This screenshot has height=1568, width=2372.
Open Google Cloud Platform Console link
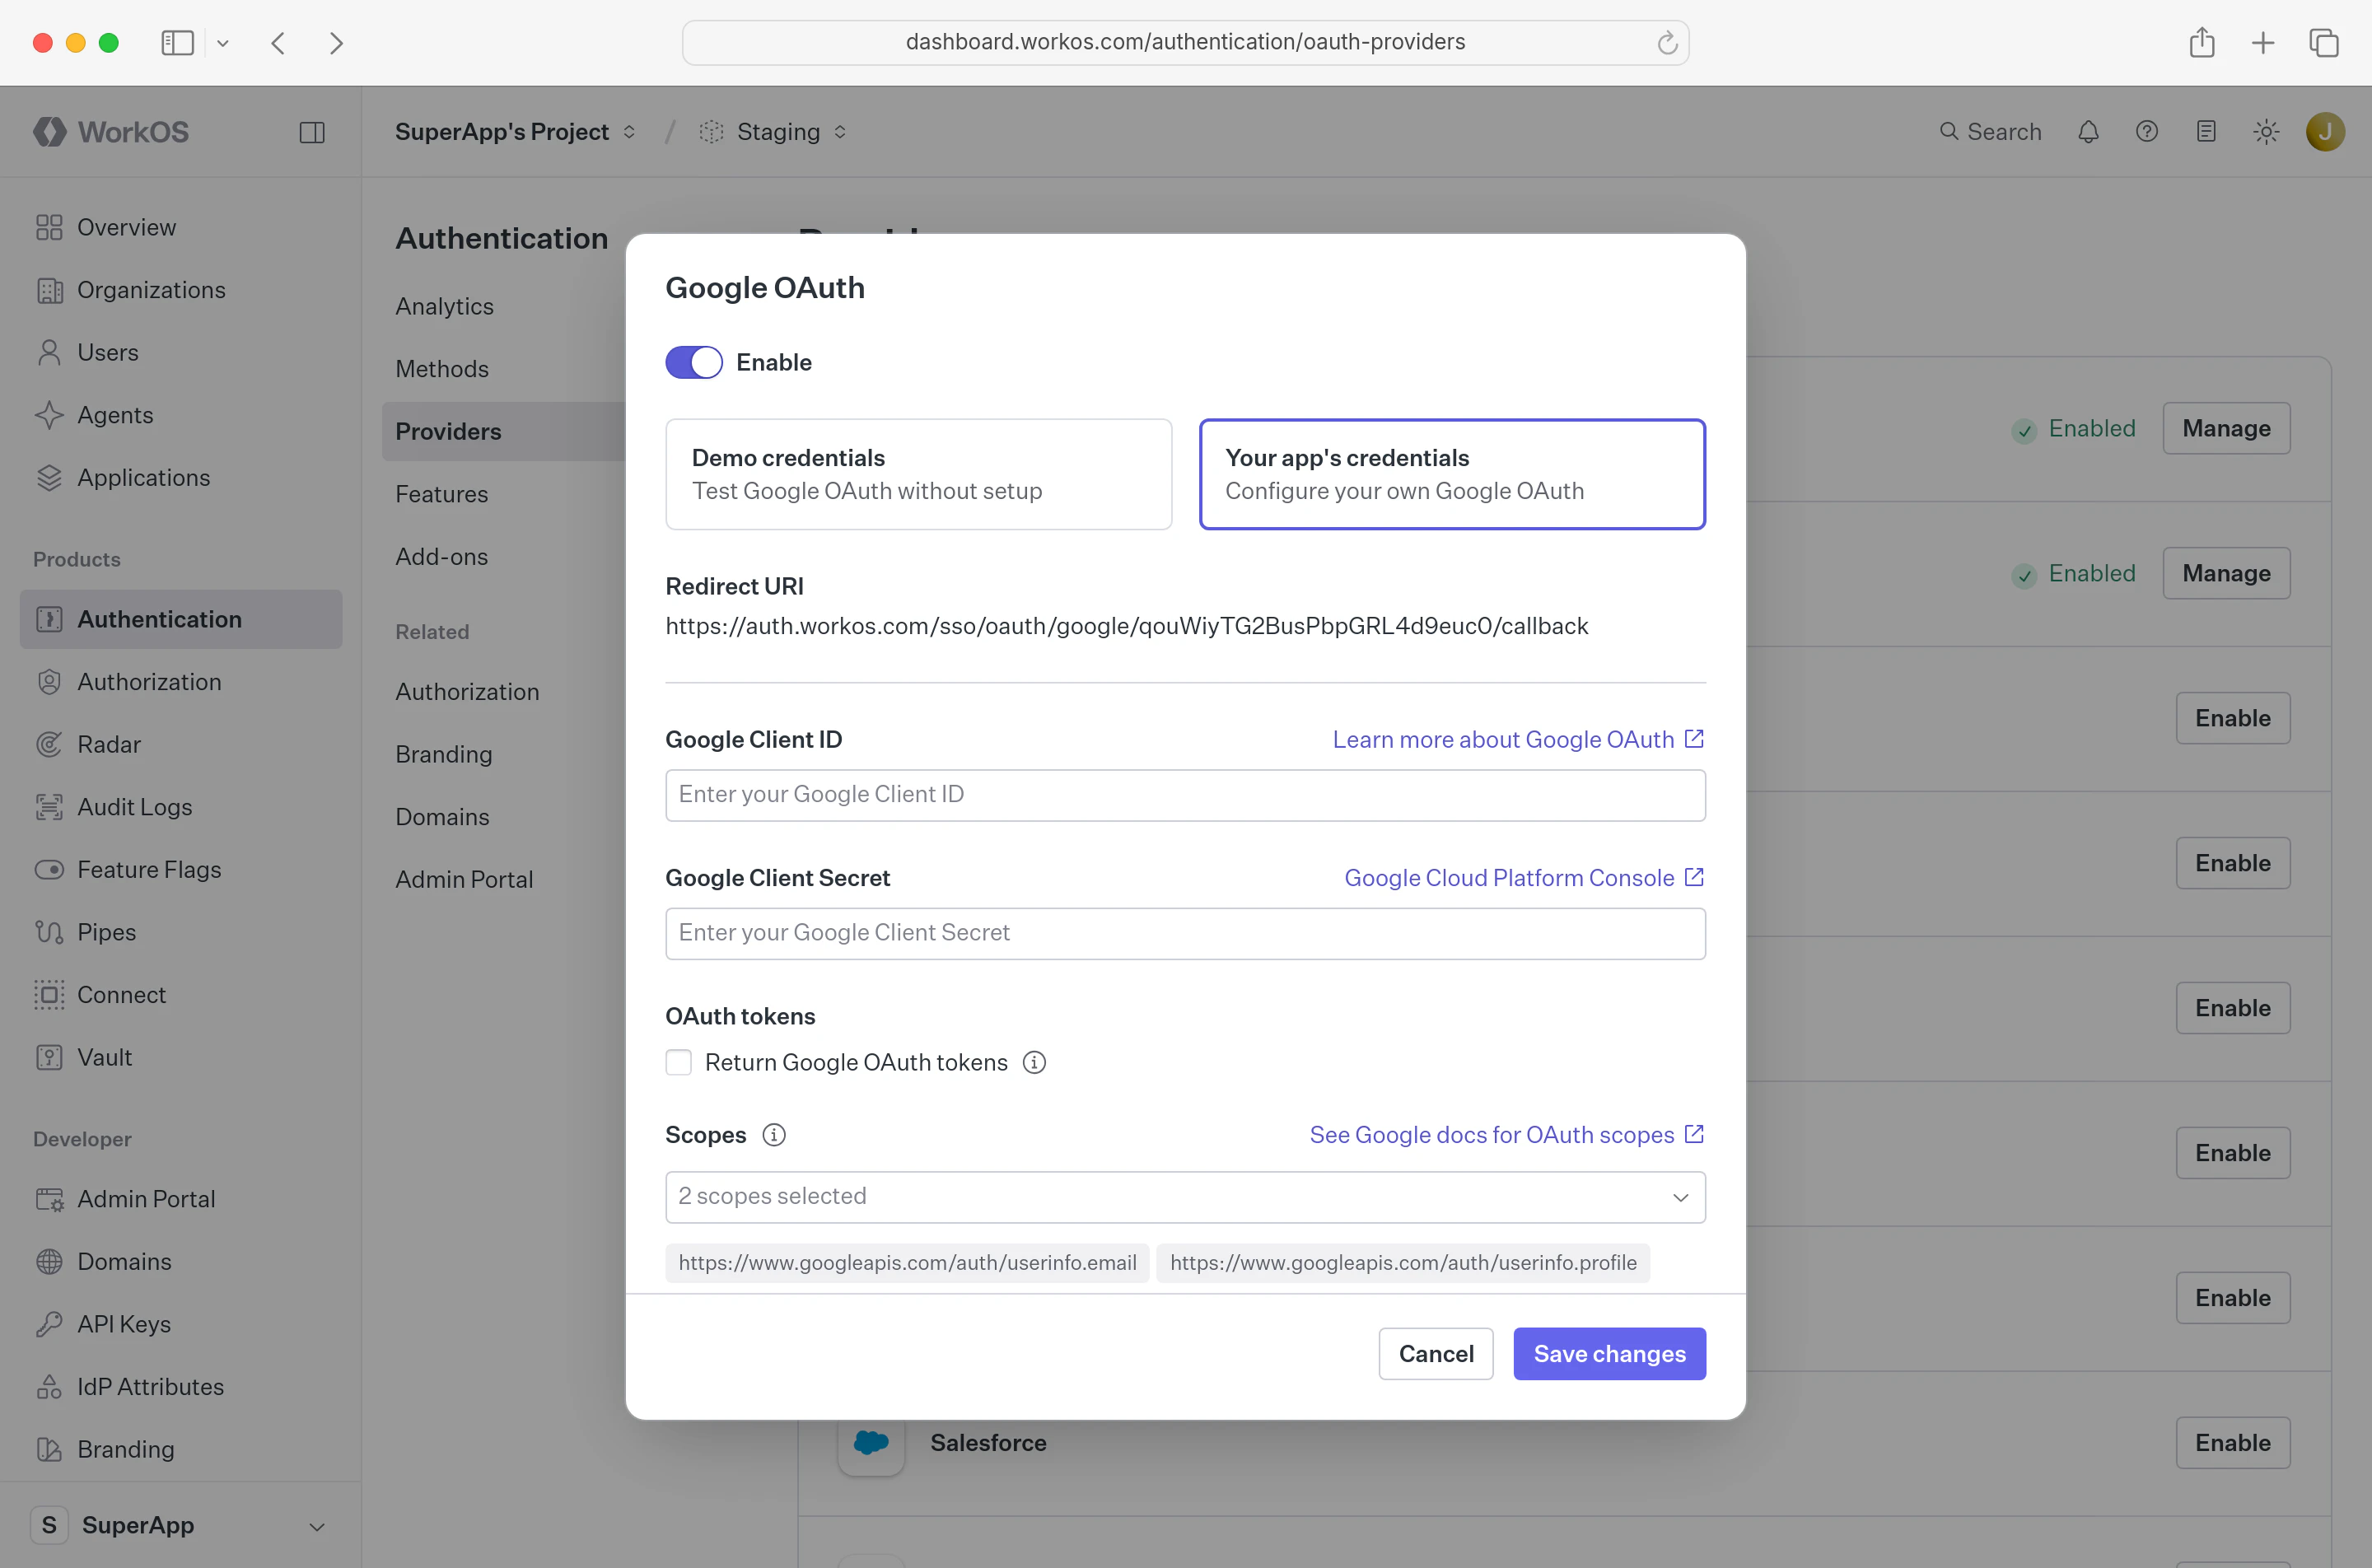point(1524,877)
